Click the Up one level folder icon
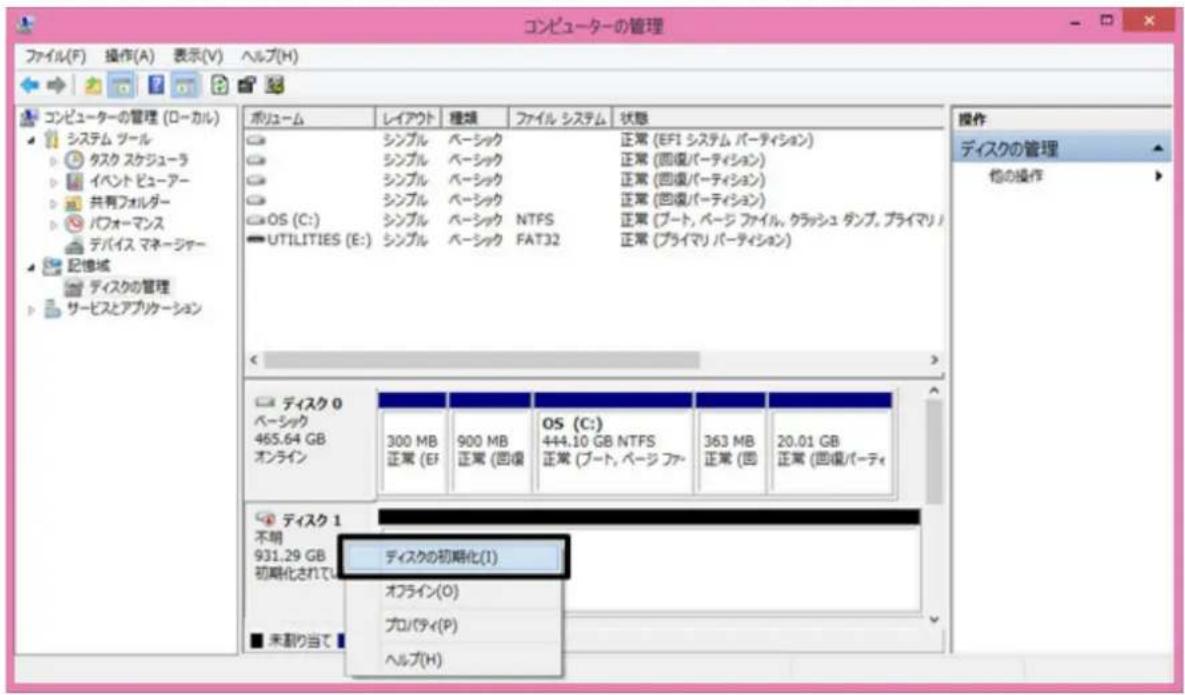Image resolution: width=1185 pixels, height=695 pixels. coord(93,85)
